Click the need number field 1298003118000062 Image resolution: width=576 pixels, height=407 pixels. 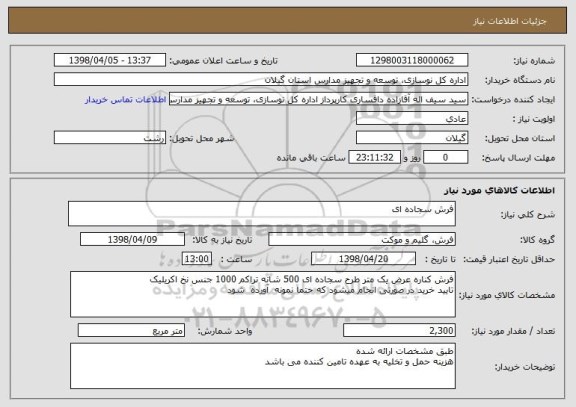pyautogui.click(x=412, y=60)
